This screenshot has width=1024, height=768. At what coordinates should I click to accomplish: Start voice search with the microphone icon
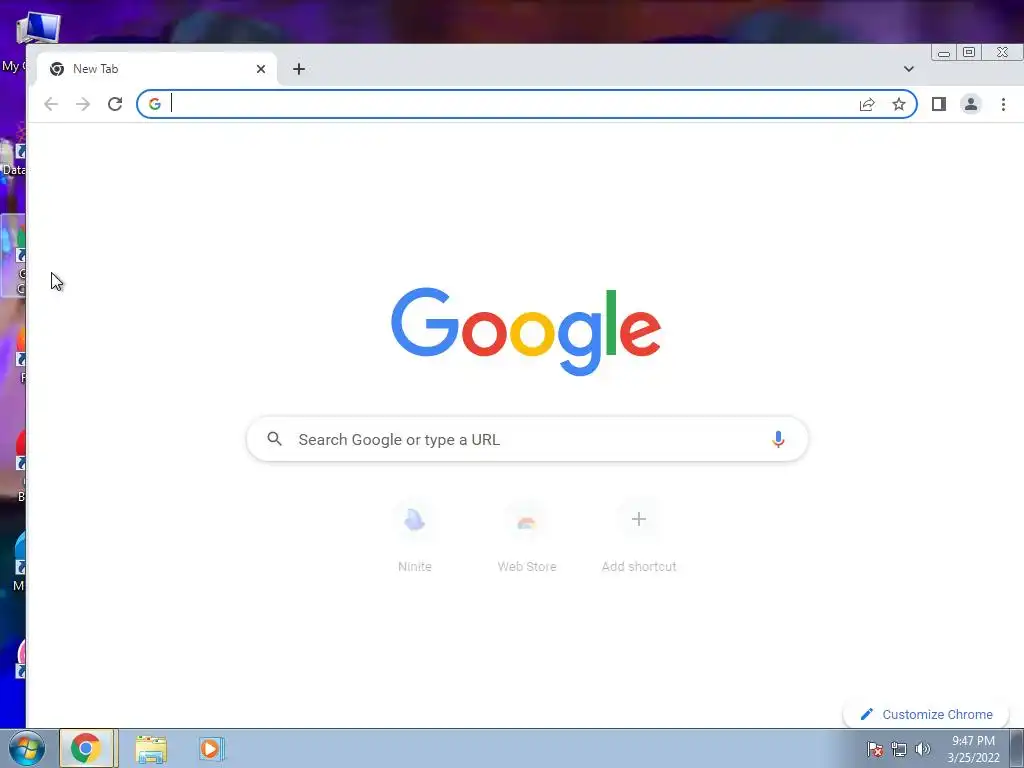point(777,440)
